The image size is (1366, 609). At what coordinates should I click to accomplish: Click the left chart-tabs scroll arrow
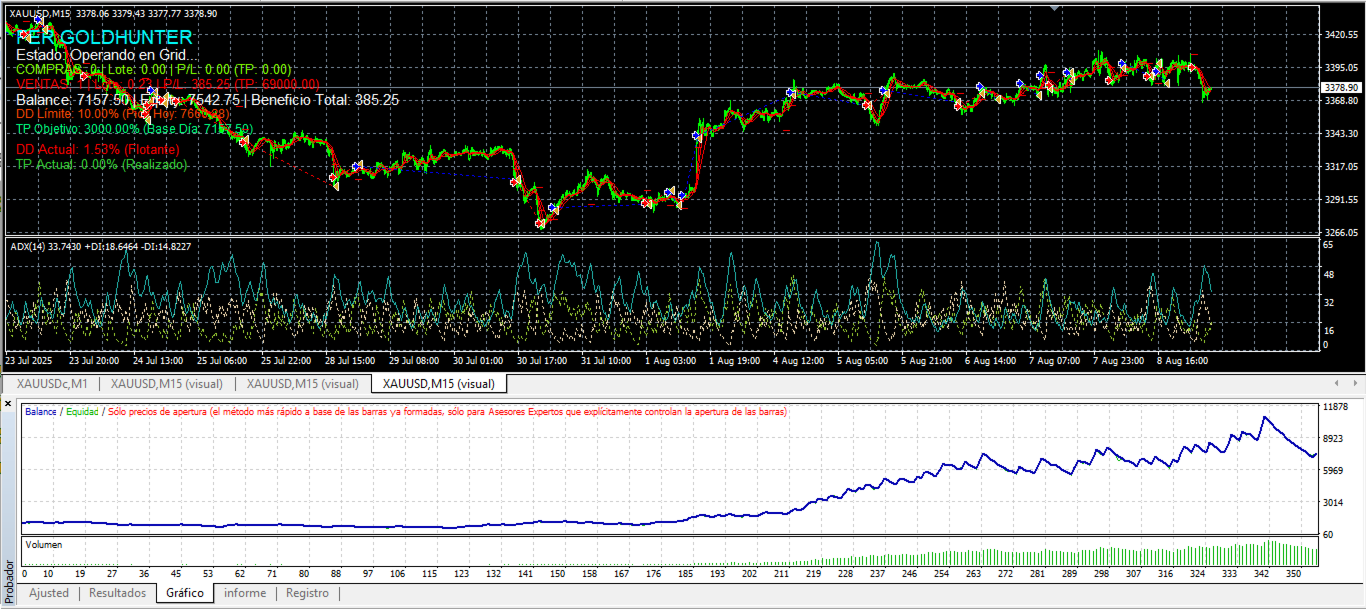pyautogui.click(x=1337, y=383)
